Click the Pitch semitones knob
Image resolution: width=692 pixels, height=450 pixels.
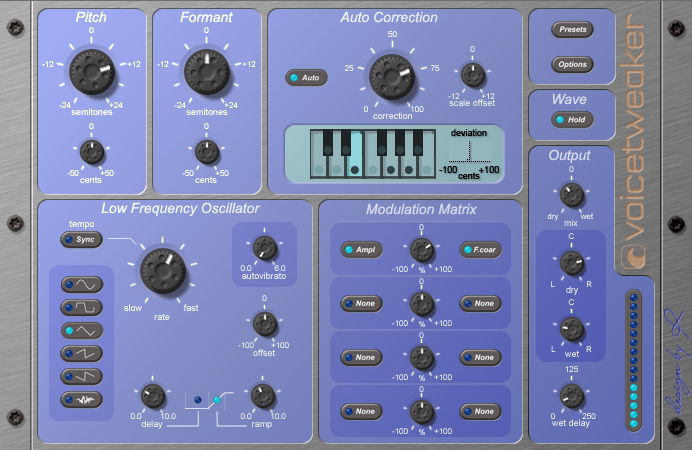(91, 72)
